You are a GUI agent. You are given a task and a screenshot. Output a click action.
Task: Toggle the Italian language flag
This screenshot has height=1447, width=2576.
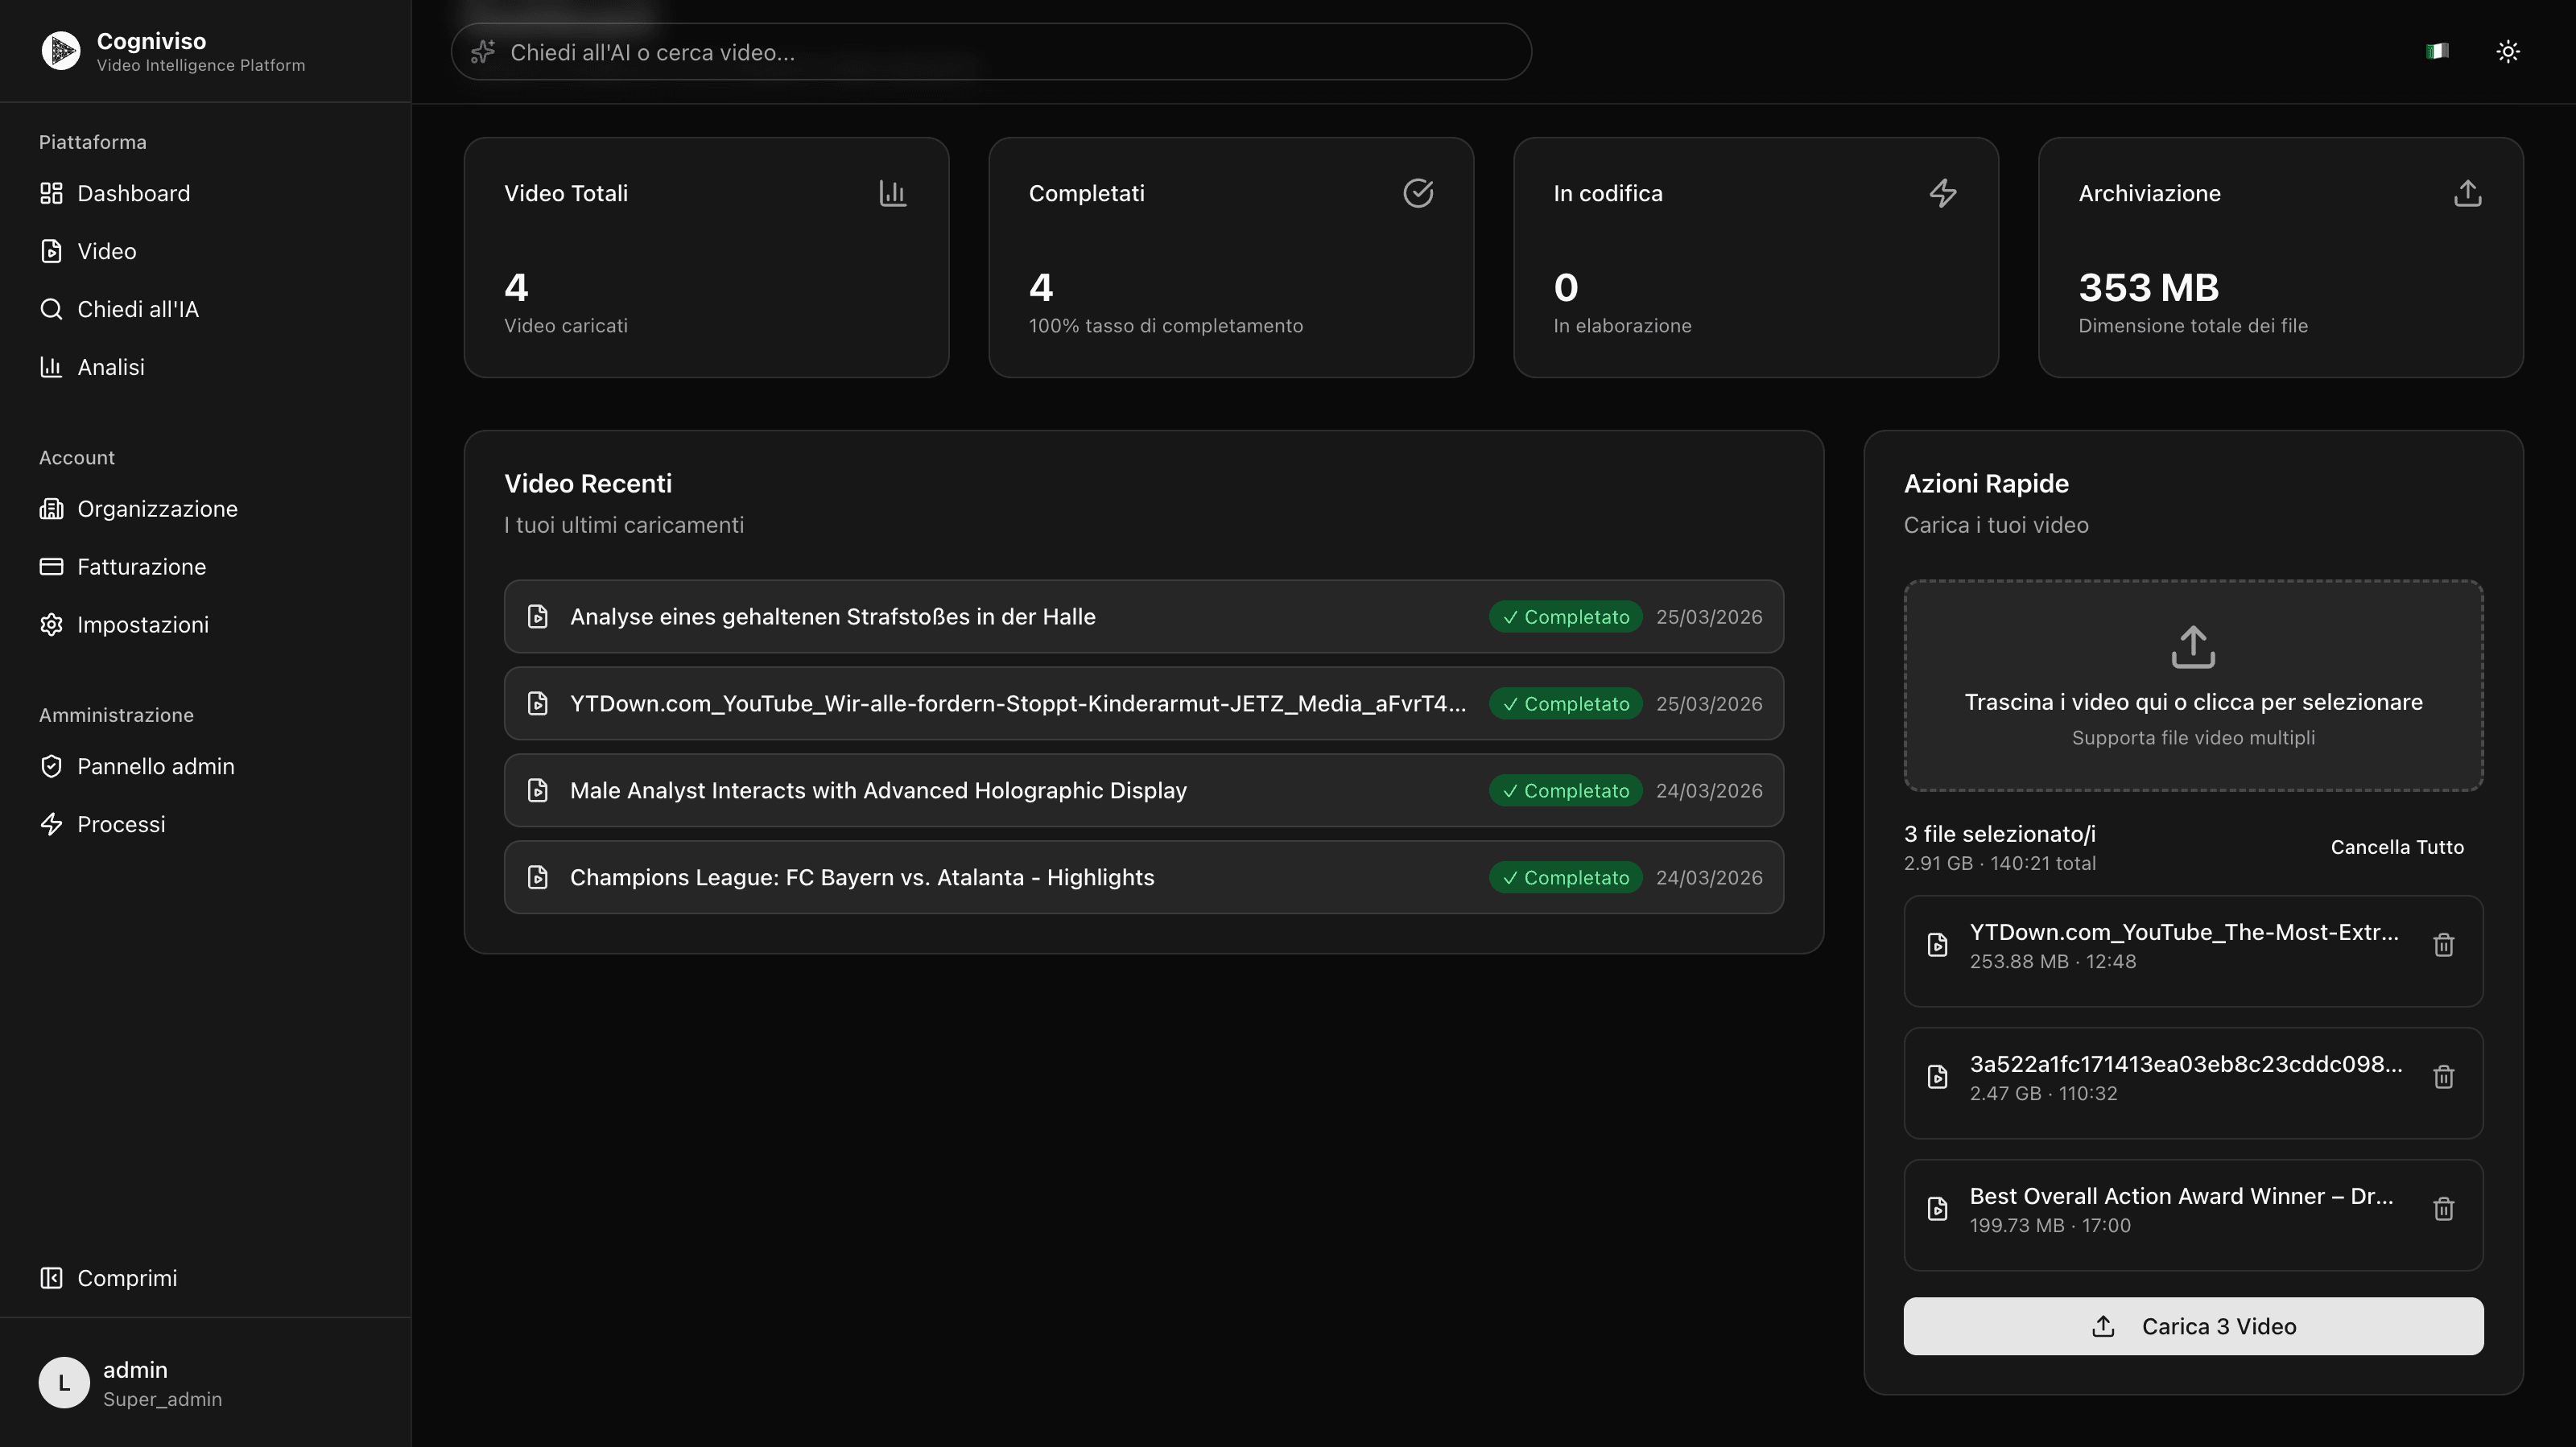pyautogui.click(x=2437, y=51)
